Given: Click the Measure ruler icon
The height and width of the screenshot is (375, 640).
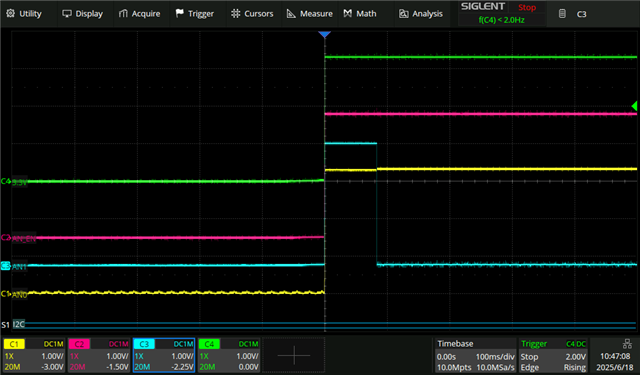Looking at the screenshot, I should 291,13.
